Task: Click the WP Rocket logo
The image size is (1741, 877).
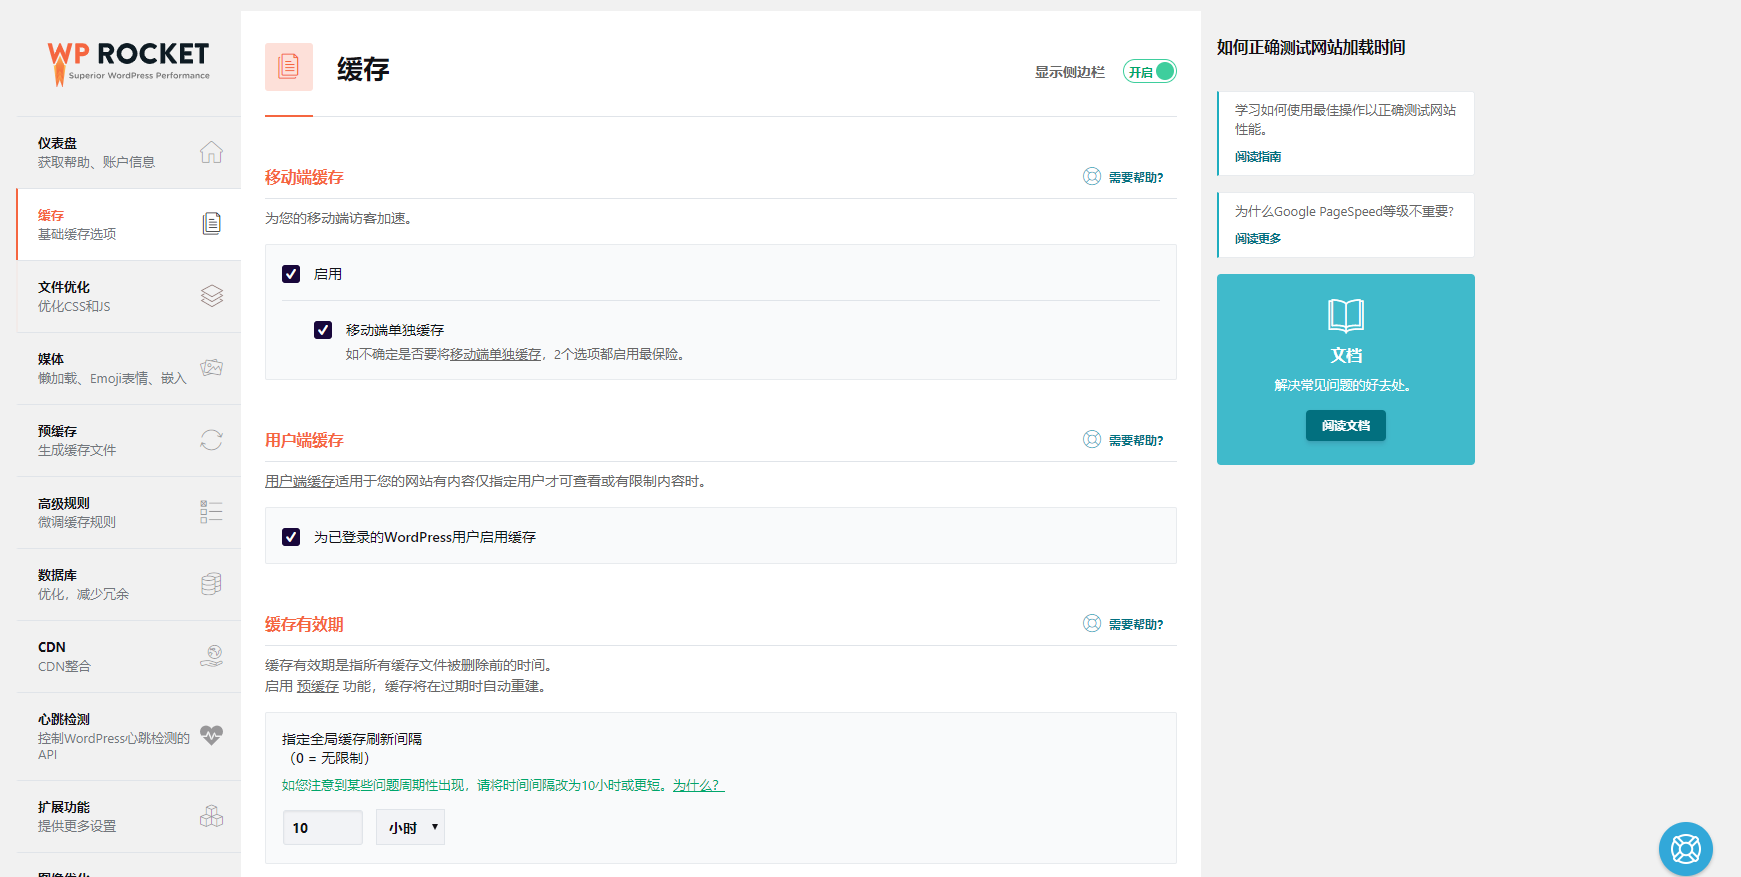Action: (x=128, y=62)
